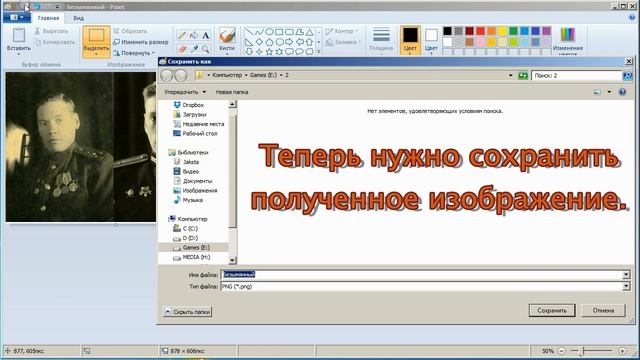Select the Eraser tool in Paint
Image resolution: width=640 pixels, height=360 pixels.
182,49
